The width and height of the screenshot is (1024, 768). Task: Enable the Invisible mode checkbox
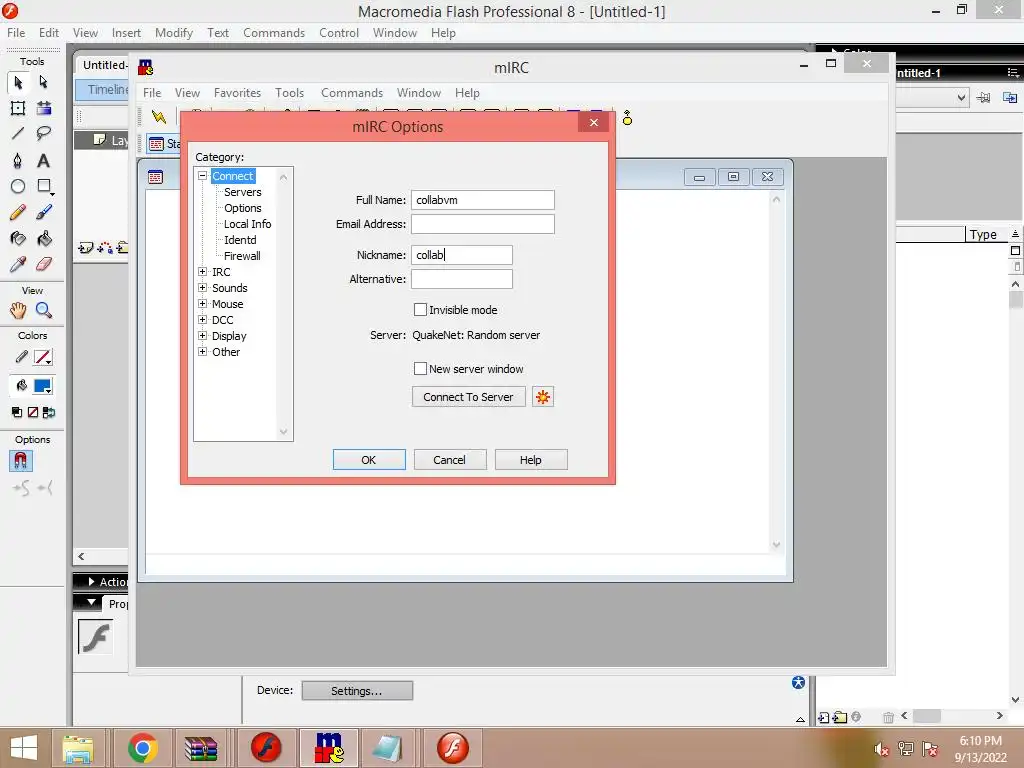[421, 310]
